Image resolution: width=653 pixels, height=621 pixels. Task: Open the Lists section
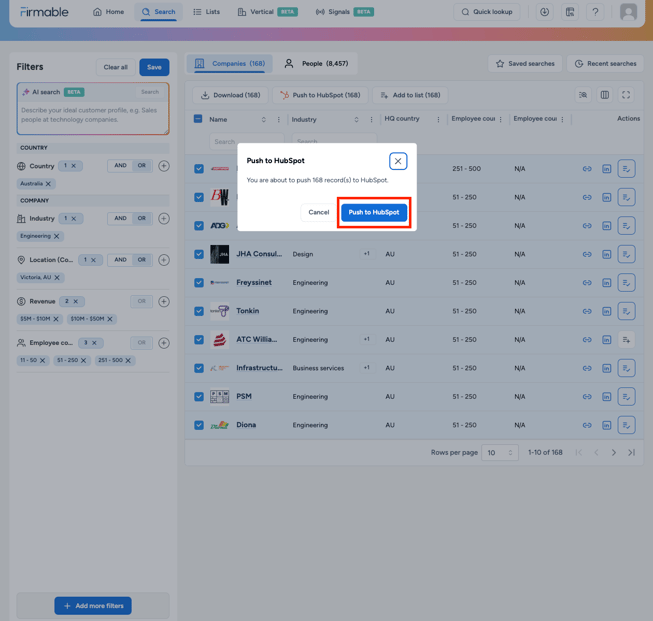207,12
